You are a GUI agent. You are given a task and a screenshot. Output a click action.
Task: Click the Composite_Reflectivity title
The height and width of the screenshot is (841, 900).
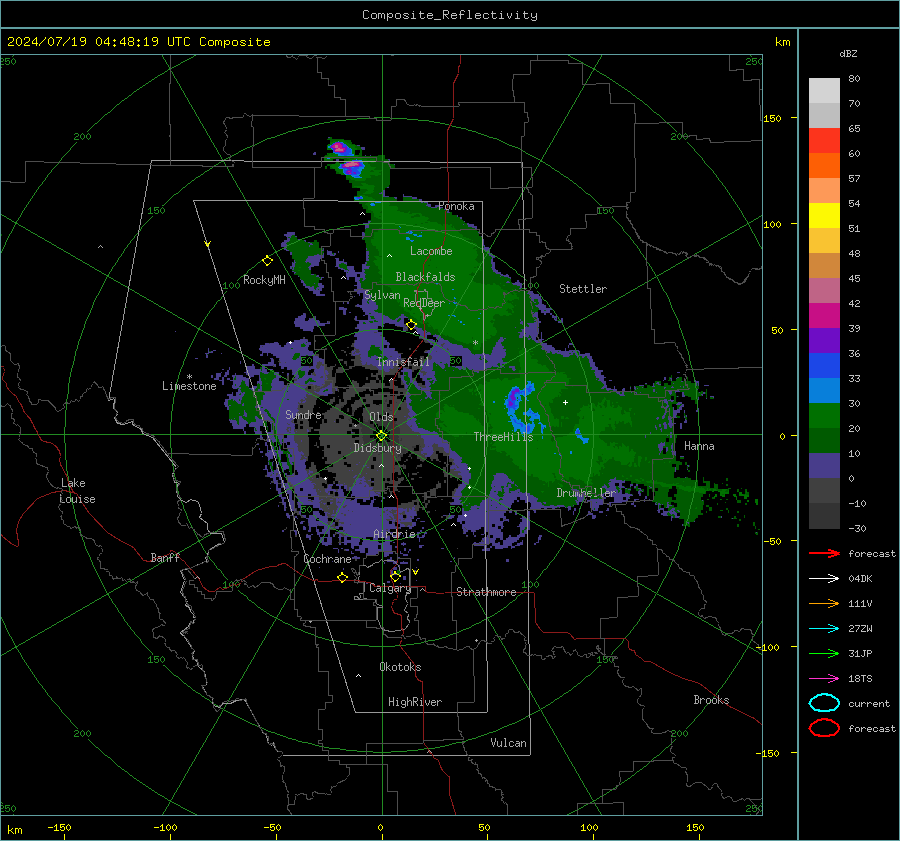pos(450,15)
